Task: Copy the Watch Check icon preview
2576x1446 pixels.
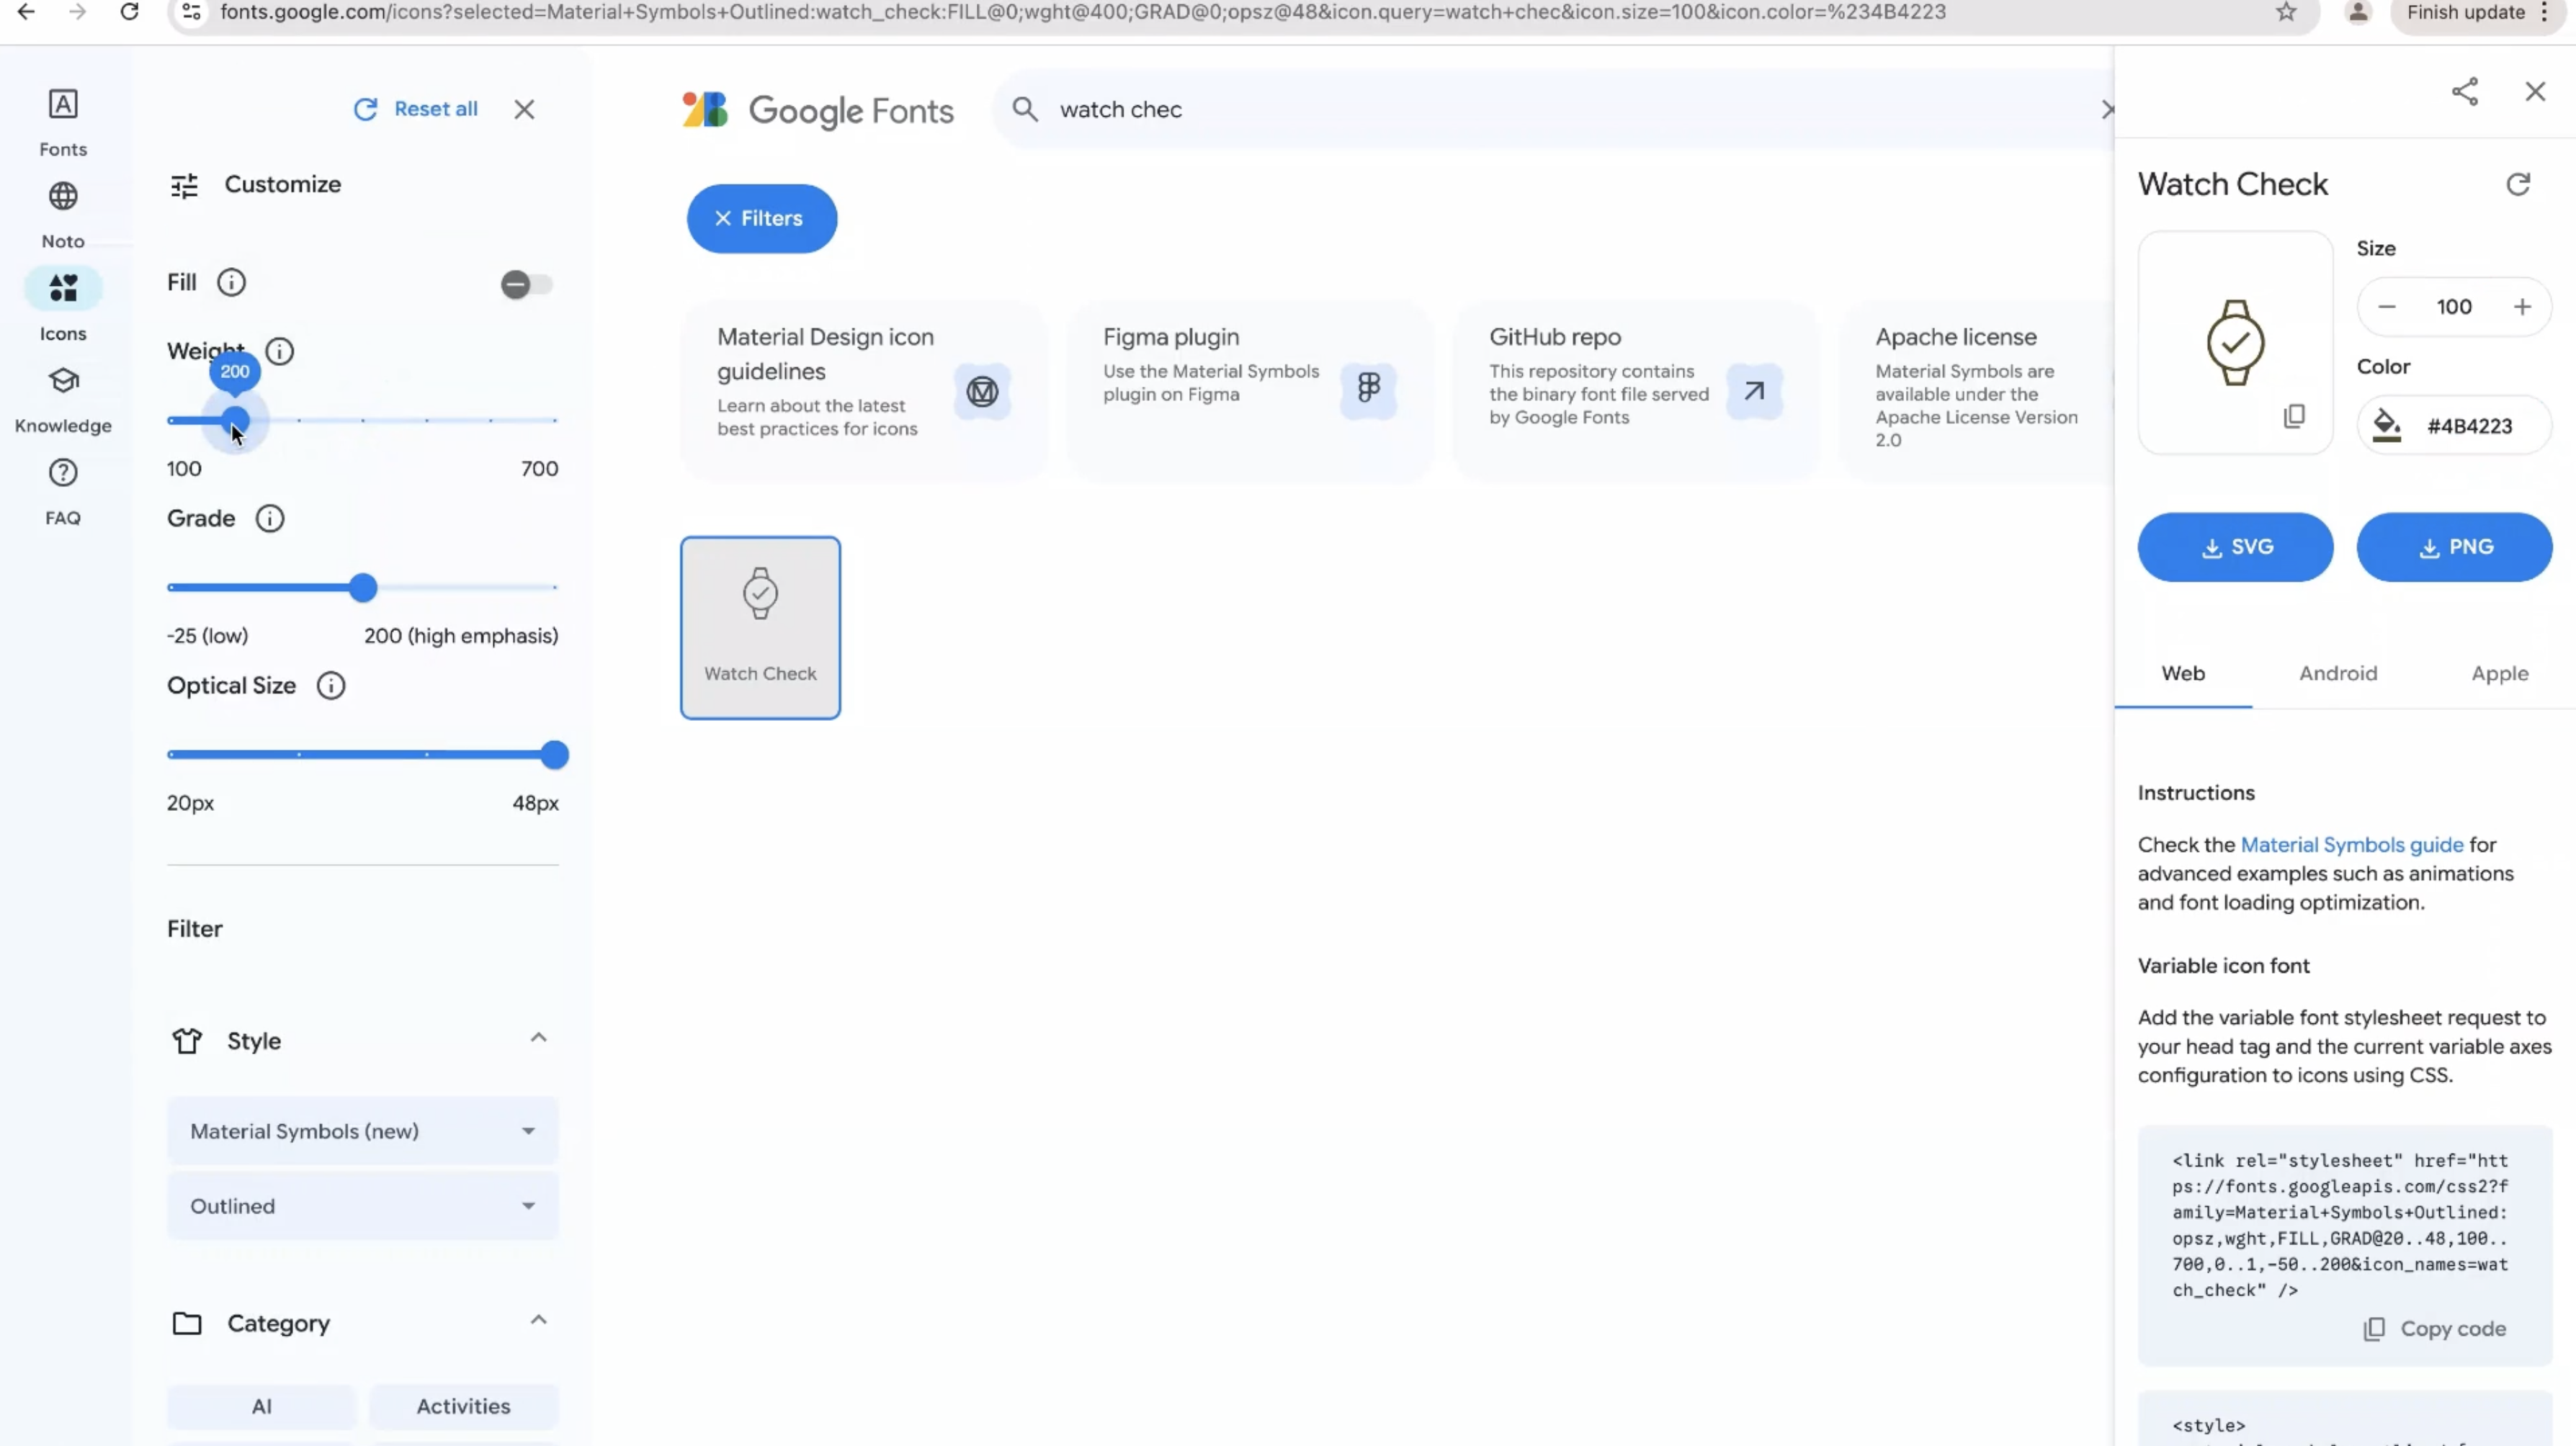Action: (2294, 416)
